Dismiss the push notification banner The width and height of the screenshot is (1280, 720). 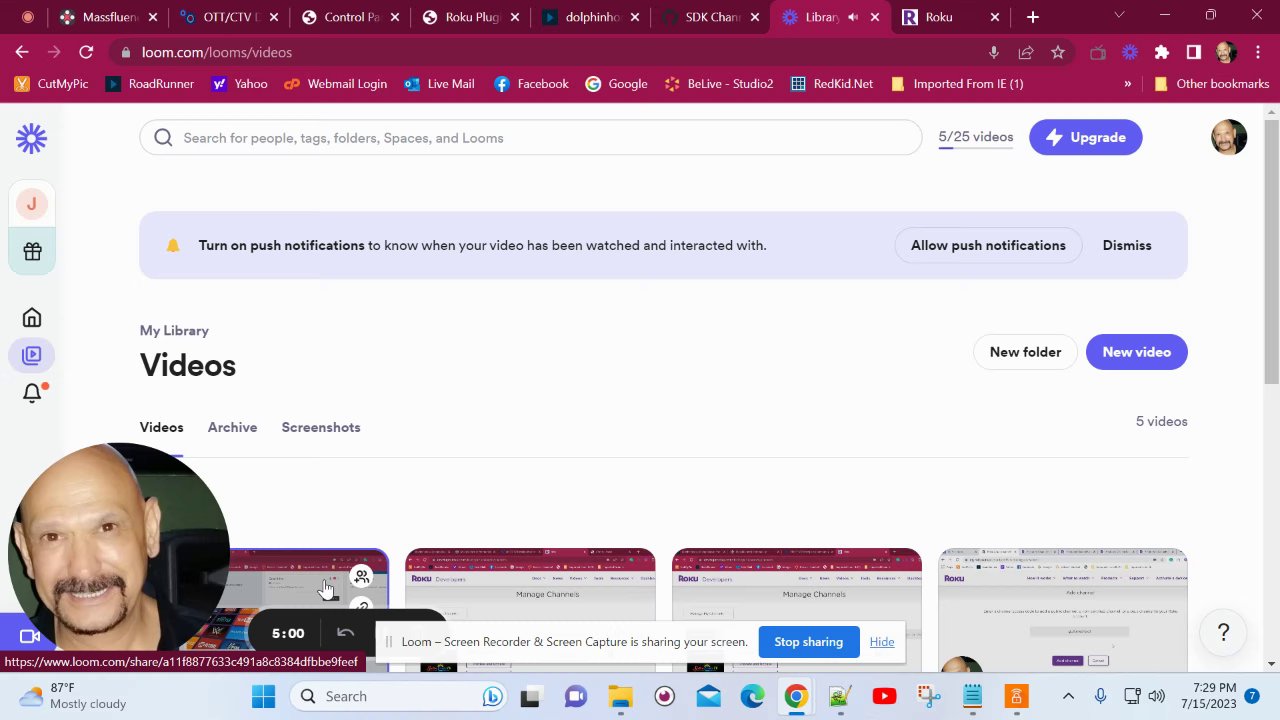point(1127,245)
